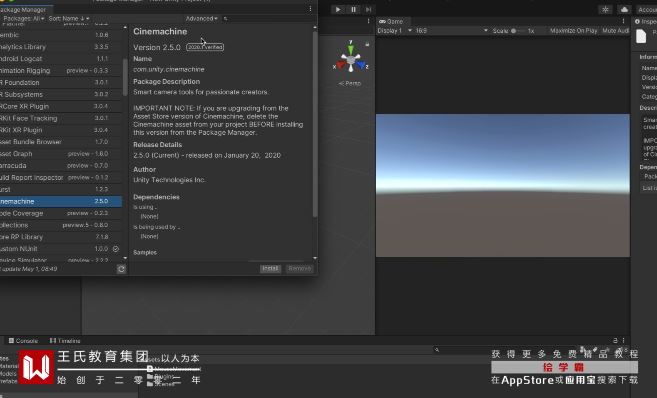
Task: Select the ARCore XR Plugin package
Action: (x=61, y=106)
